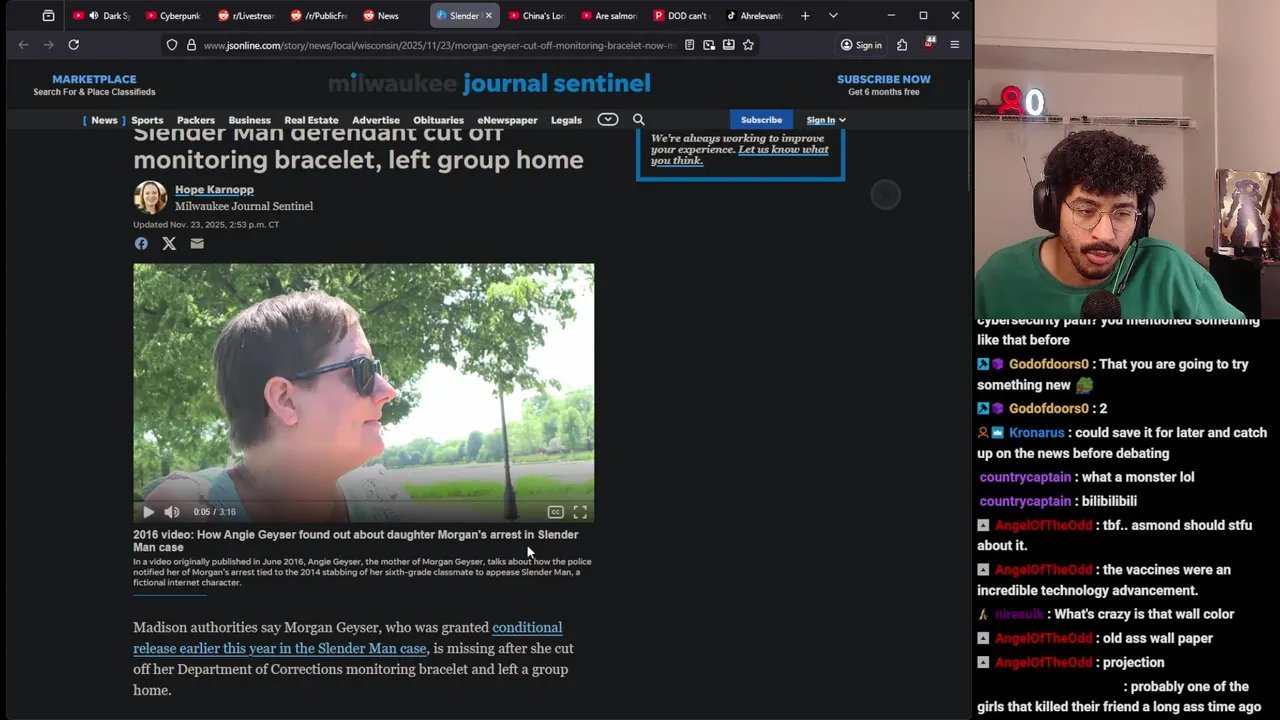
Task: Select the eNewspaper nav item
Action: pos(507,120)
